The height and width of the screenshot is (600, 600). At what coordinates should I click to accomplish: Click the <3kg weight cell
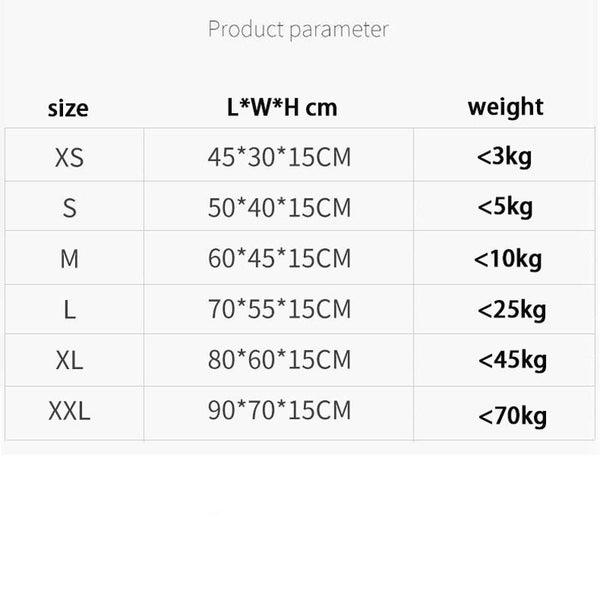505,156
